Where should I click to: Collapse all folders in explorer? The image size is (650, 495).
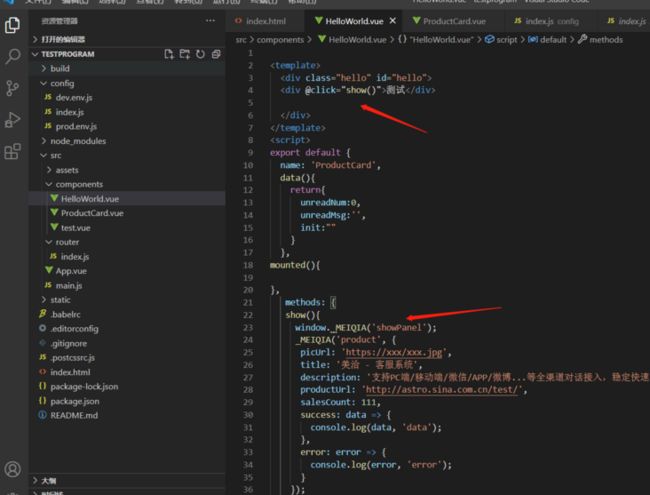[x=216, y=54]
